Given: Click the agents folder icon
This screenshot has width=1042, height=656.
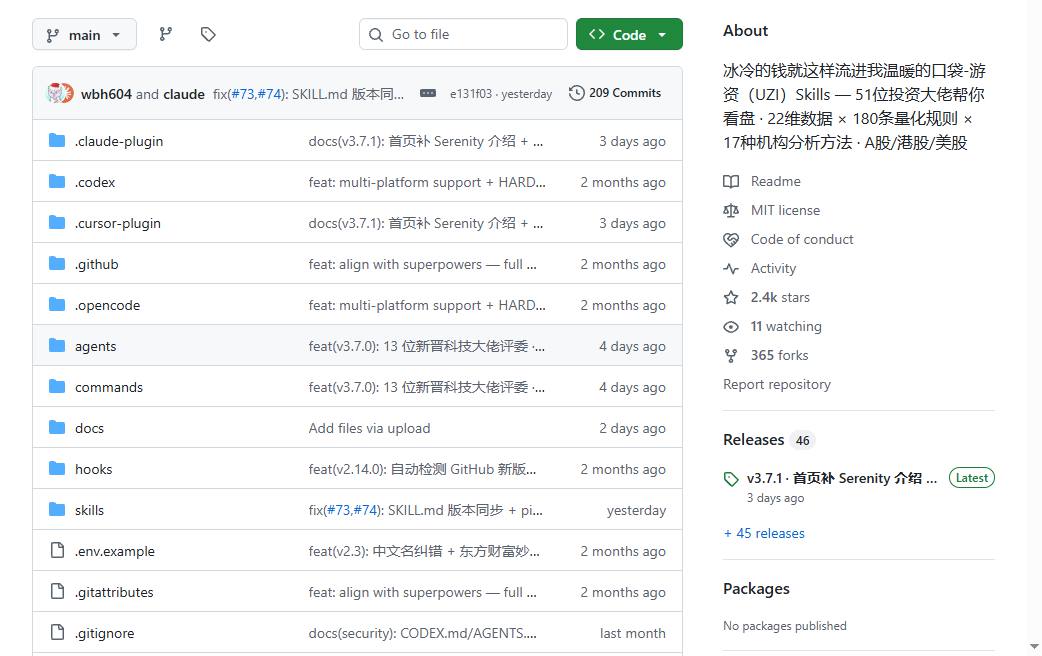Looking at the screenshot, I should coord(57,346).
